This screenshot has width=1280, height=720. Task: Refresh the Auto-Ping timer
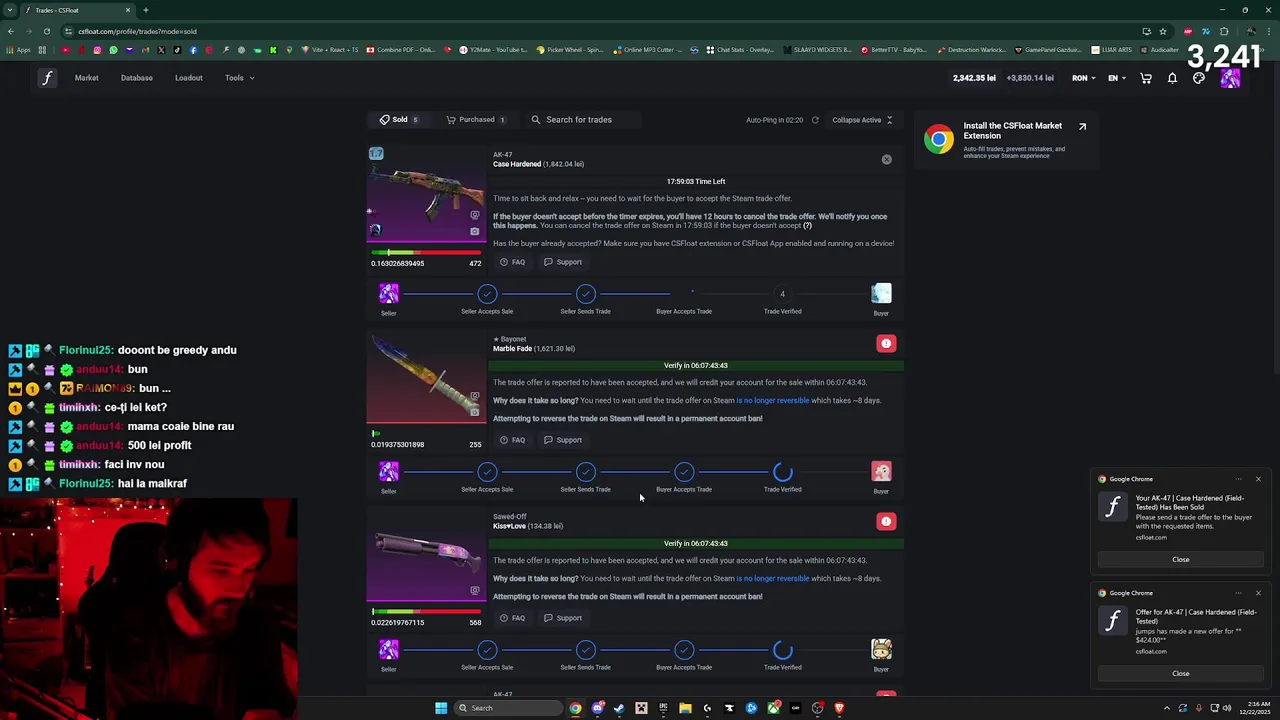815,120
